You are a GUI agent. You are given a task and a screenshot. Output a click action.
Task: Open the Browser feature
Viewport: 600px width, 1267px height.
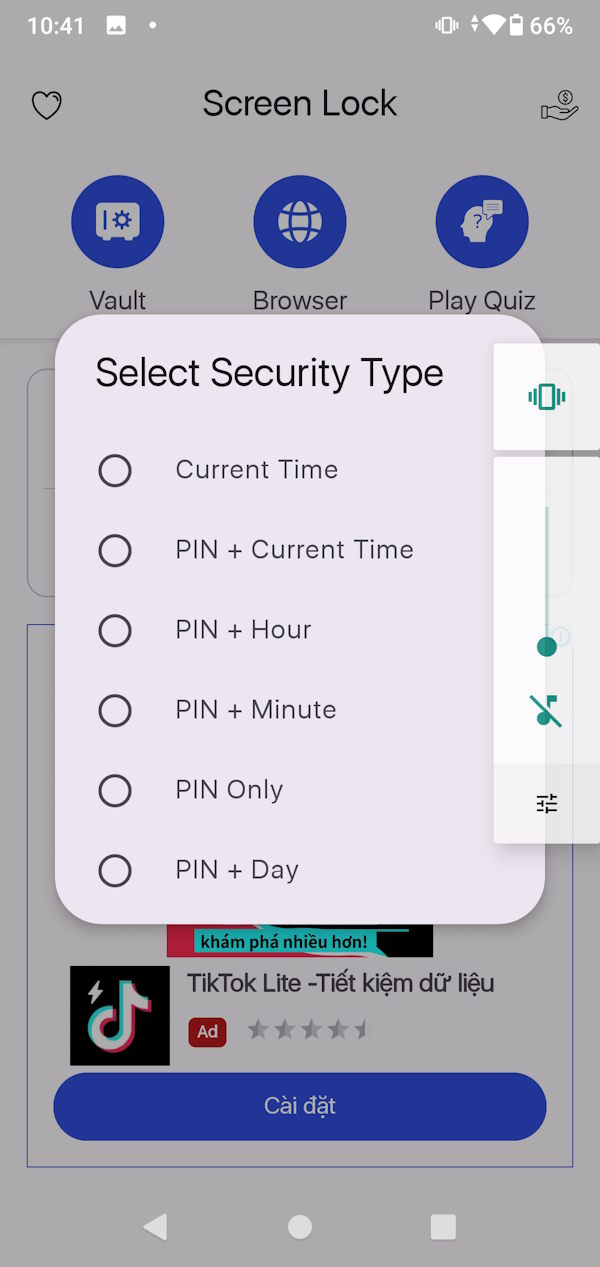point(300,221)
